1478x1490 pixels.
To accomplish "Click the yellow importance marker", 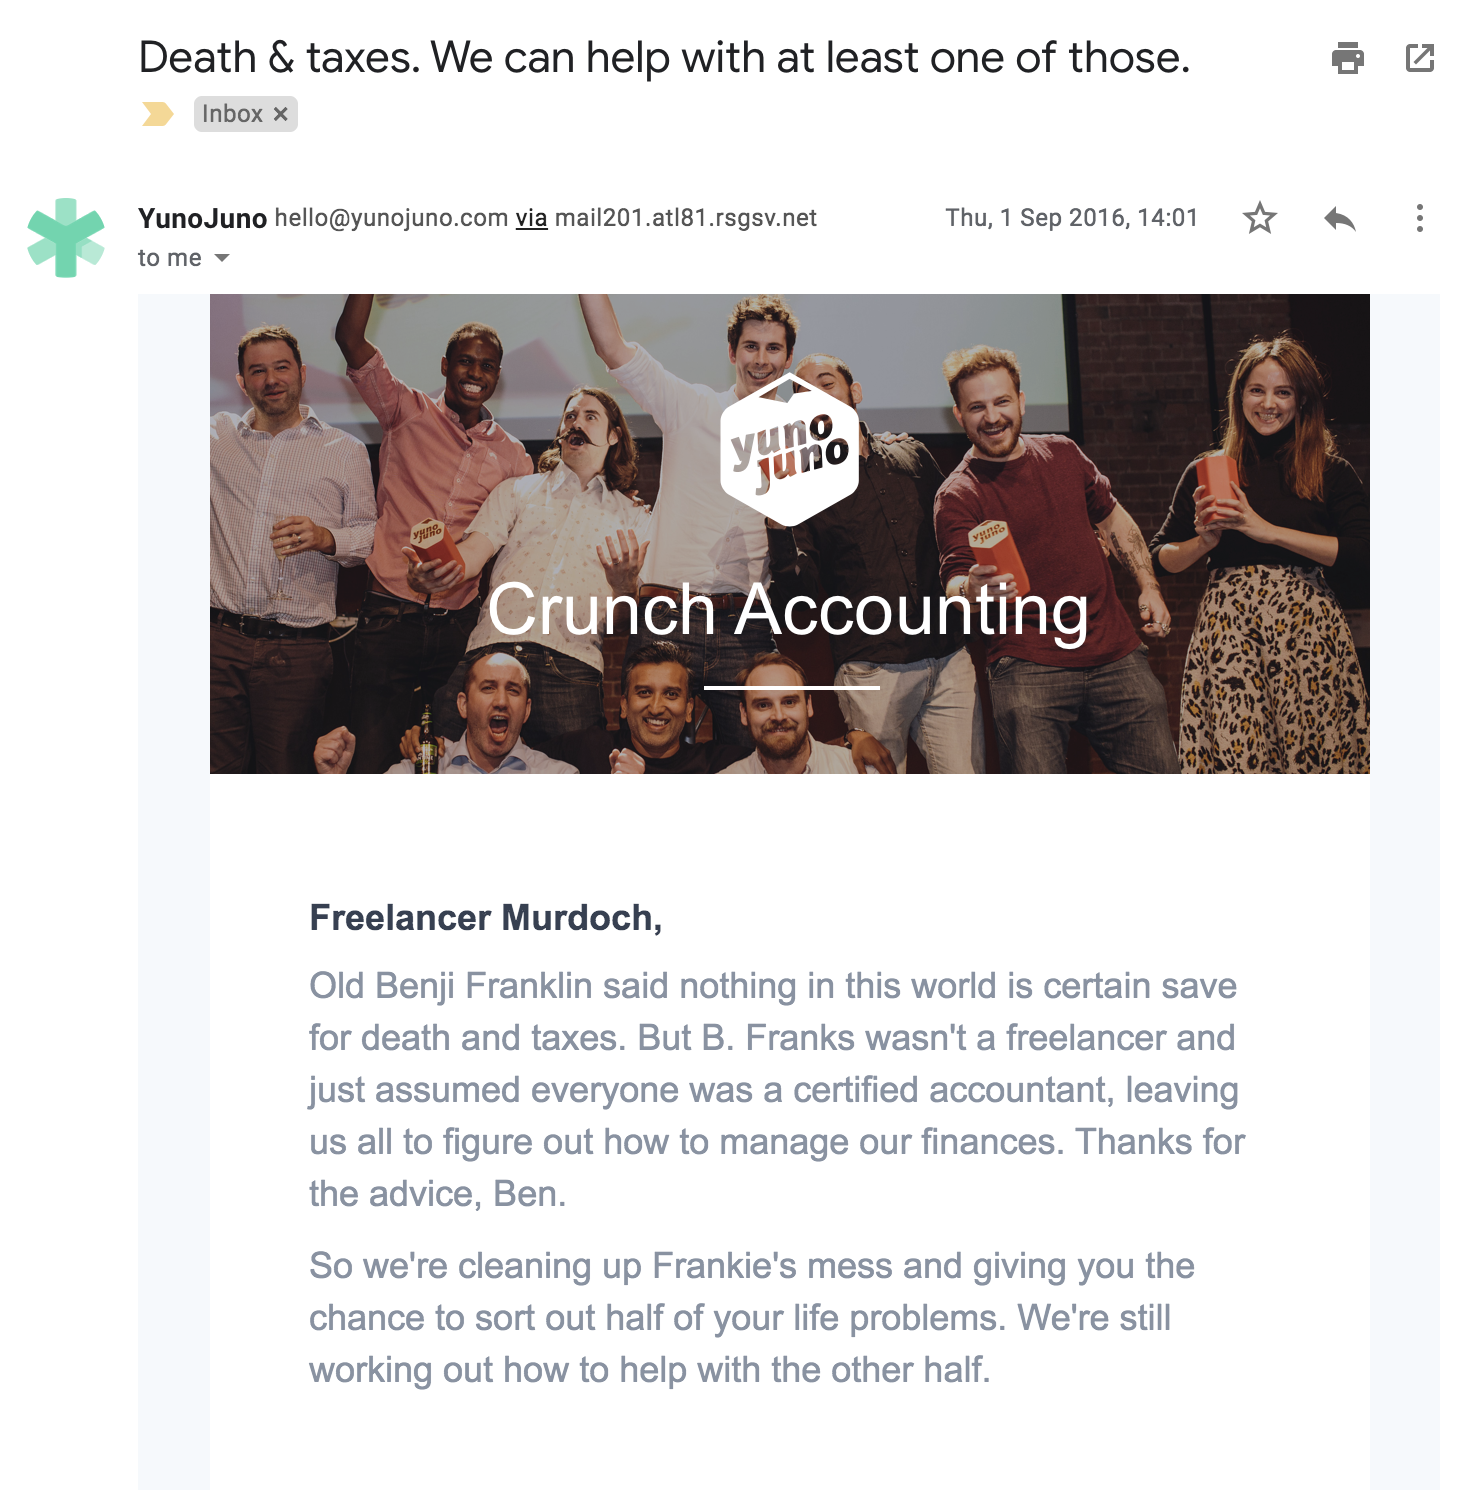I will (x=157, y=114).
